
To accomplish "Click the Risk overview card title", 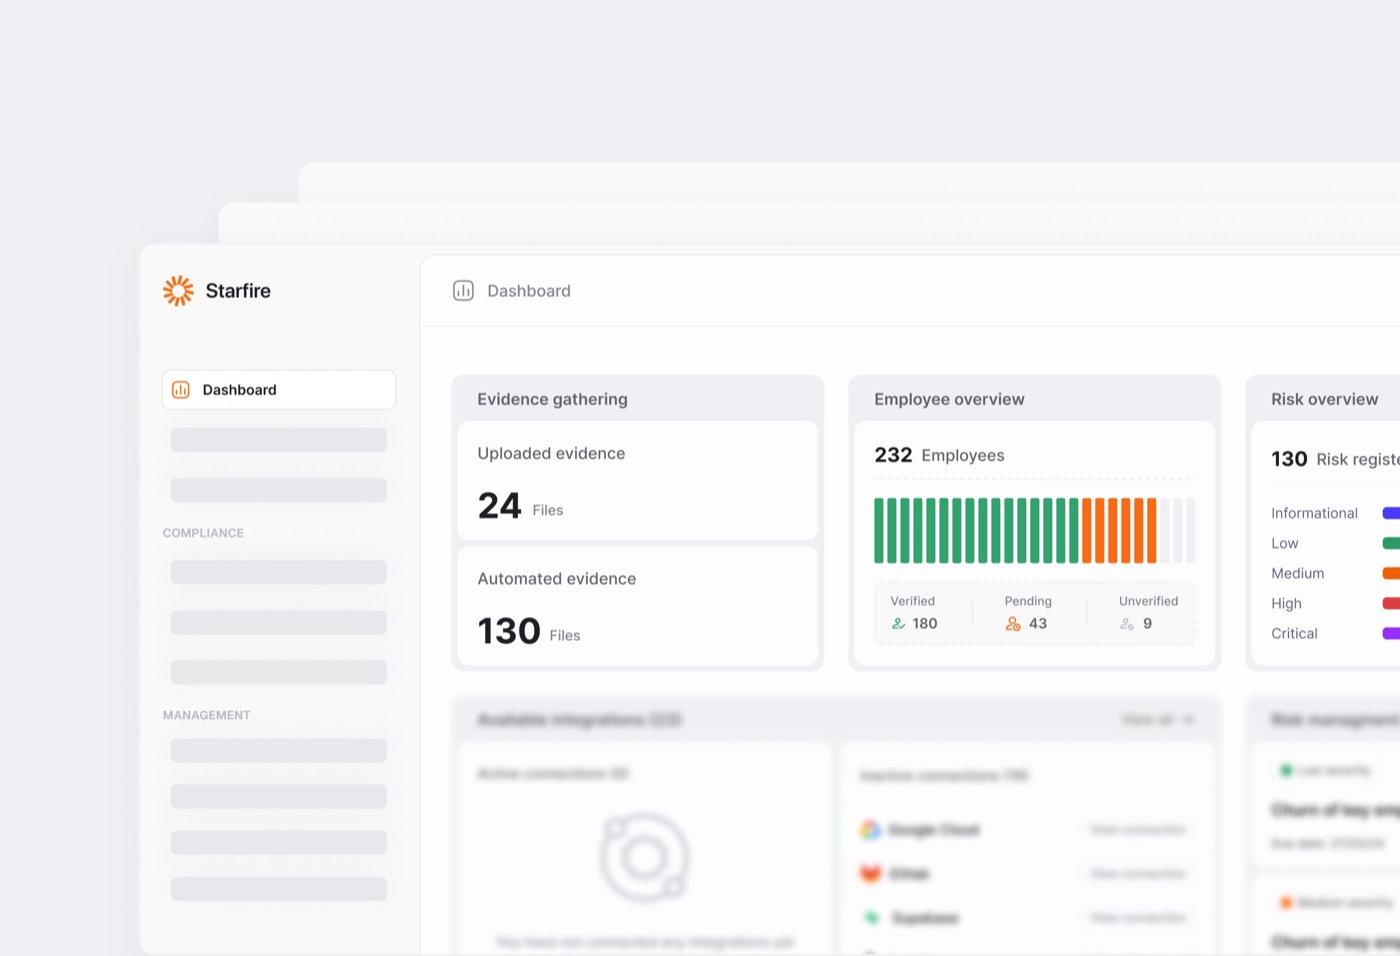I will click(1324, 399).
